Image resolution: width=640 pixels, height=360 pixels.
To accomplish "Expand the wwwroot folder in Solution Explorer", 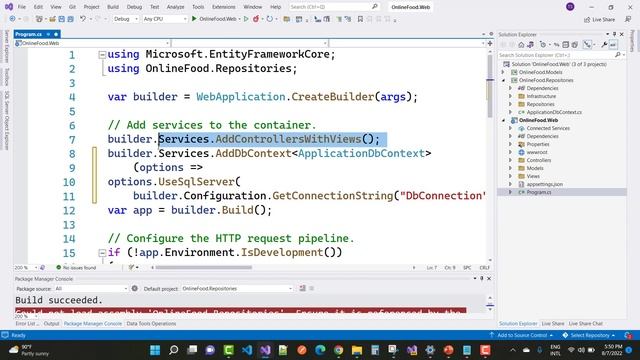I will [x=510, y=152].
